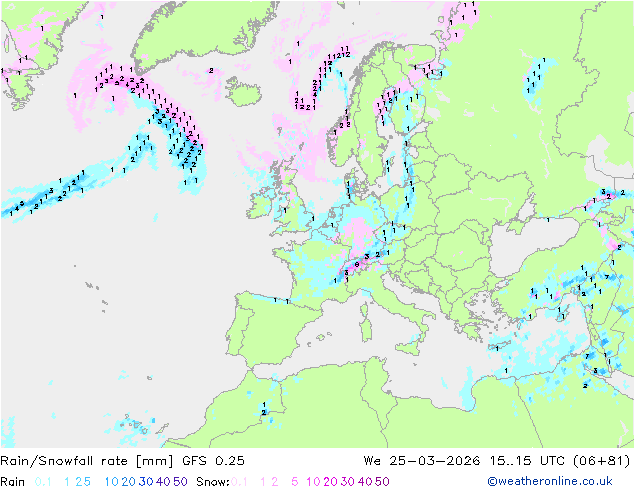Image resolution: width=634 pixels, height=490 pixels.
Task: Click the "Rain" legend label
Action: click(13, 482)
